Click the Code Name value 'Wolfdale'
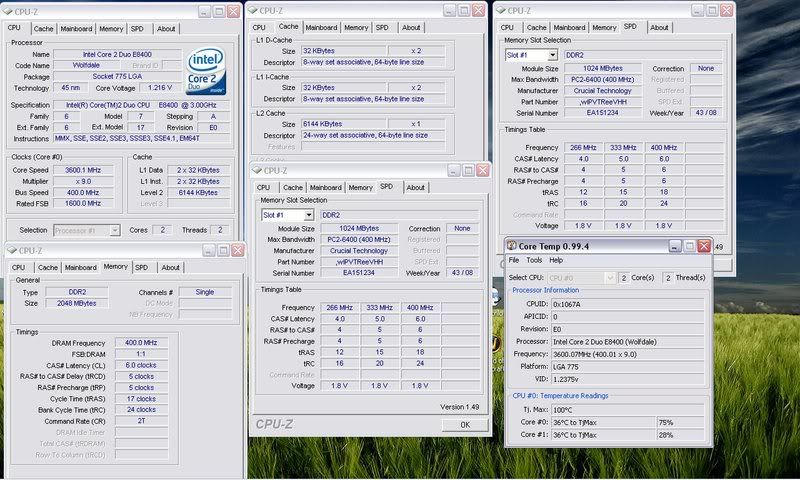This screenshot has height=480, width=800. pyautogui.click(x=86, y=65)
